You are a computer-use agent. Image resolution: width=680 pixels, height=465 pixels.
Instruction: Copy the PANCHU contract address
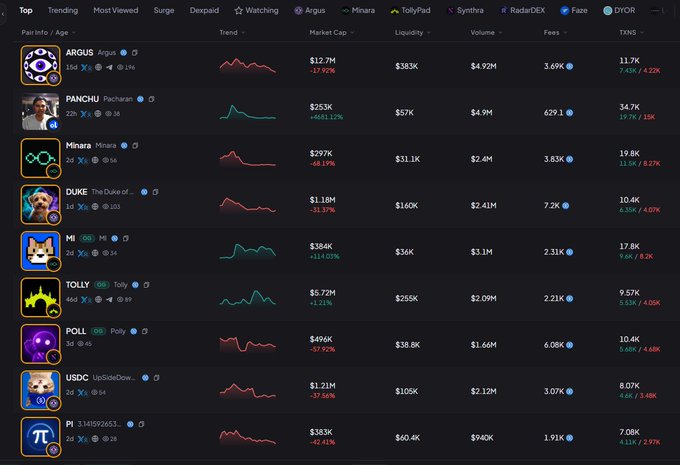coord(151,99)
